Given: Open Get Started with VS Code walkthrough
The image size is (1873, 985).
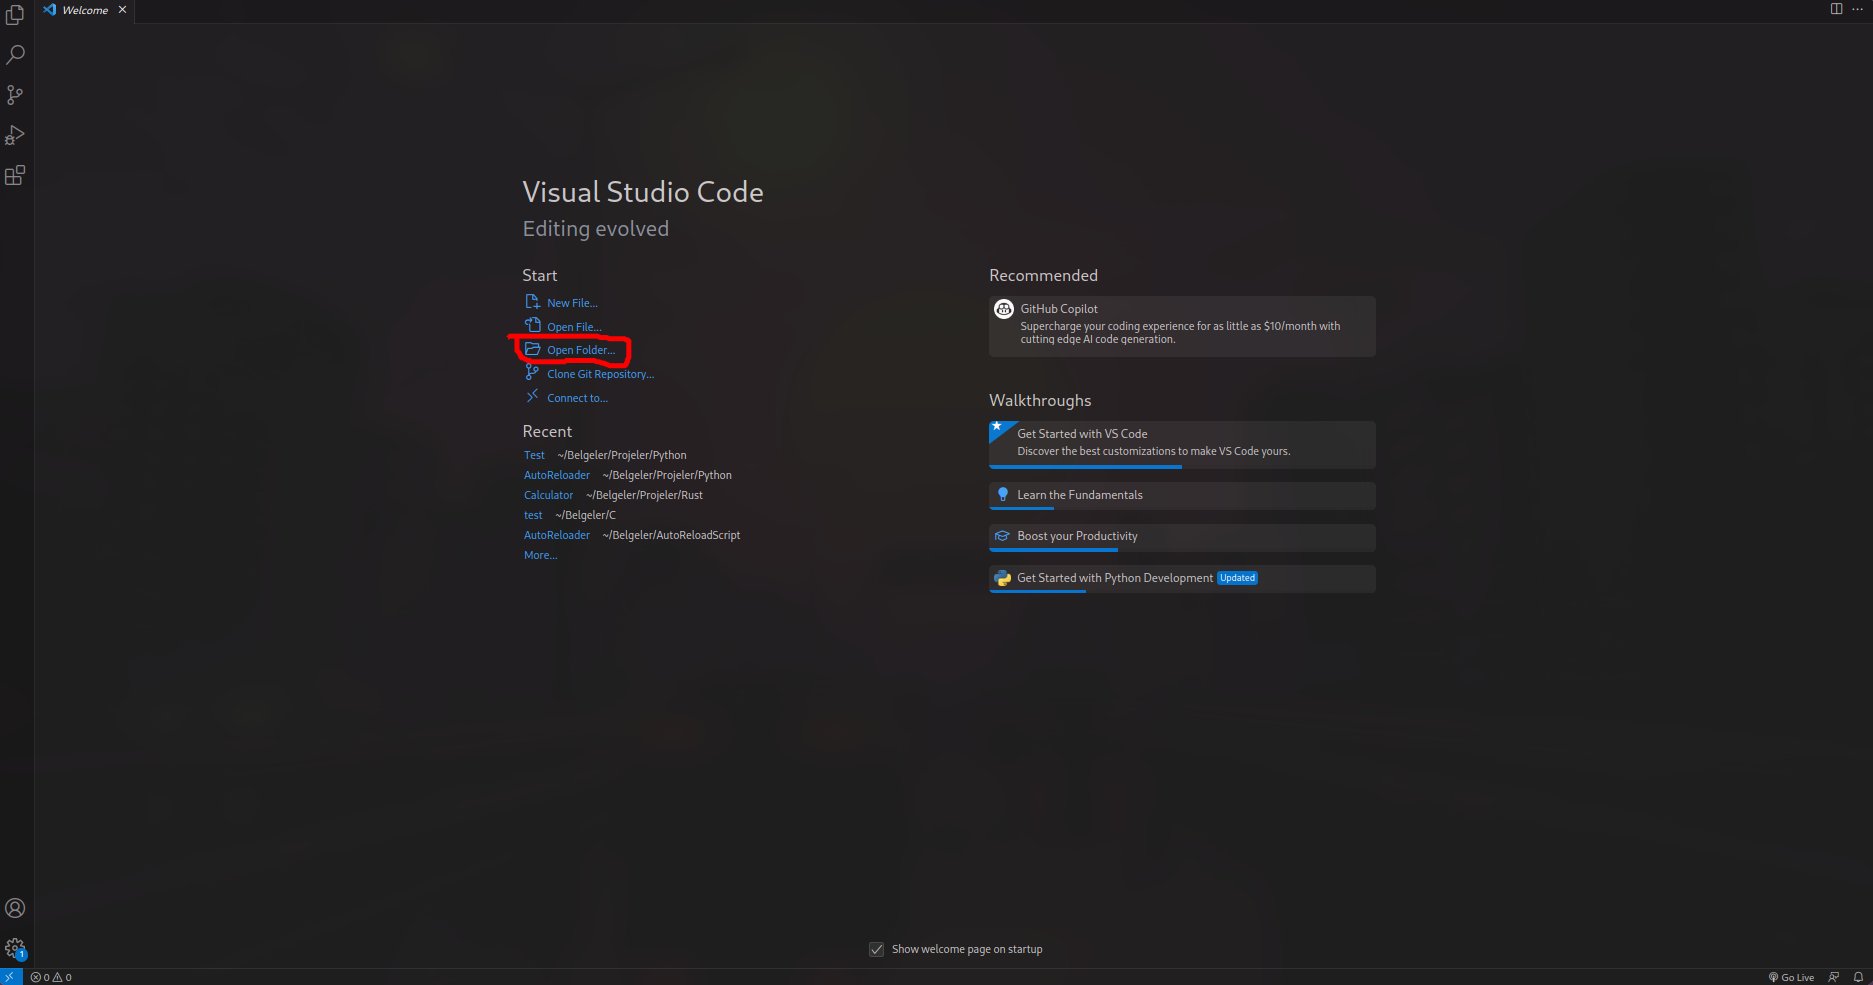Looking at the screenshot, I should click(x=1182, y=444).
